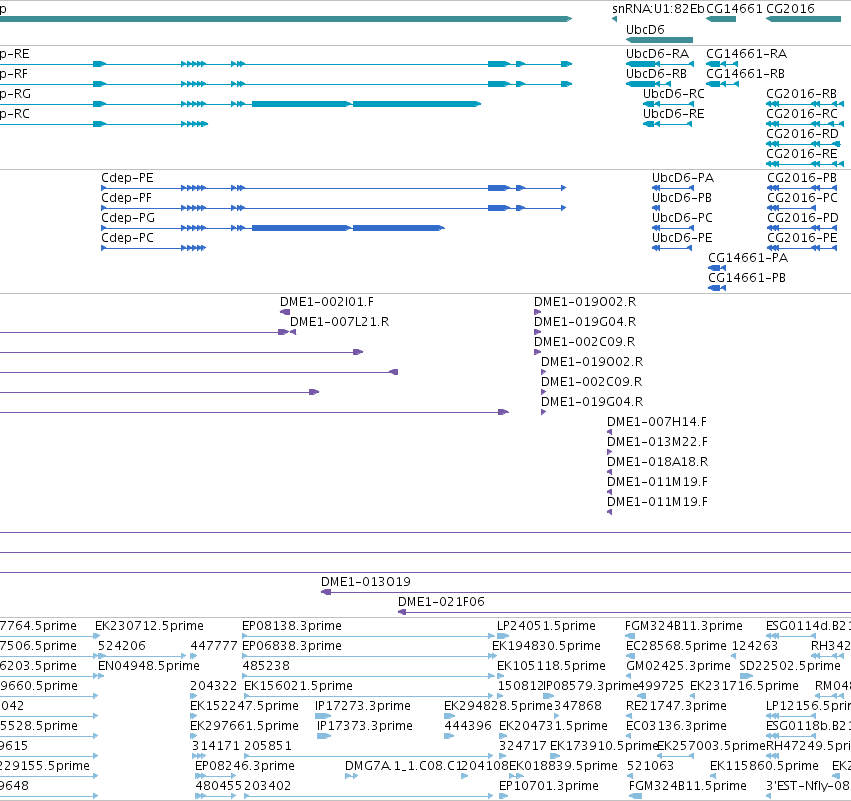851x801 pixels.
Task: Click the FGM324B11.5prime label
Action: [688, 786]
